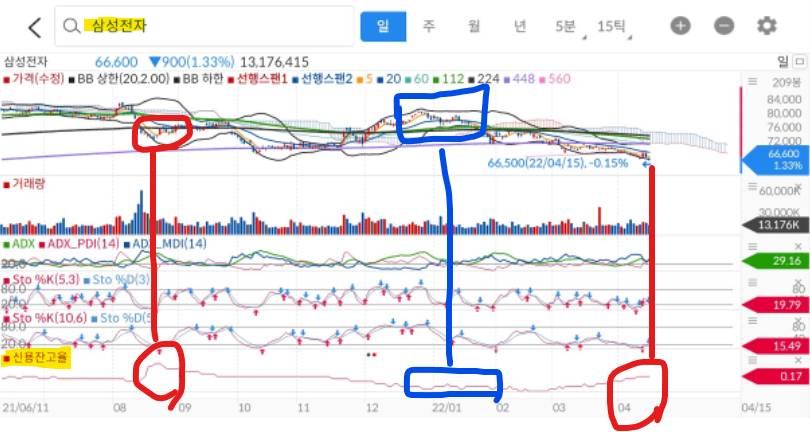Click the BB 하한 legend label
The height and width of the screenshot is (432, 810).
coord(203,79)
